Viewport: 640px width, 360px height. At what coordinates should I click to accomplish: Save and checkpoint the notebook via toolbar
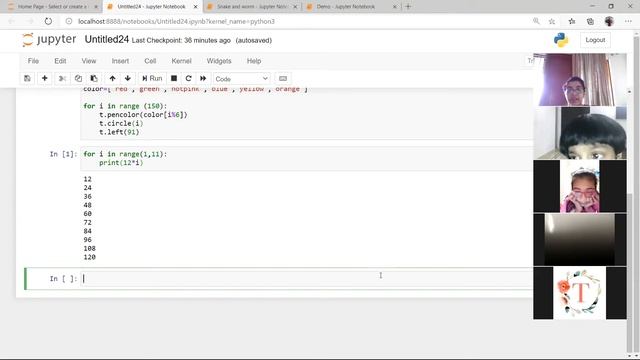click(x=27, y=78)
